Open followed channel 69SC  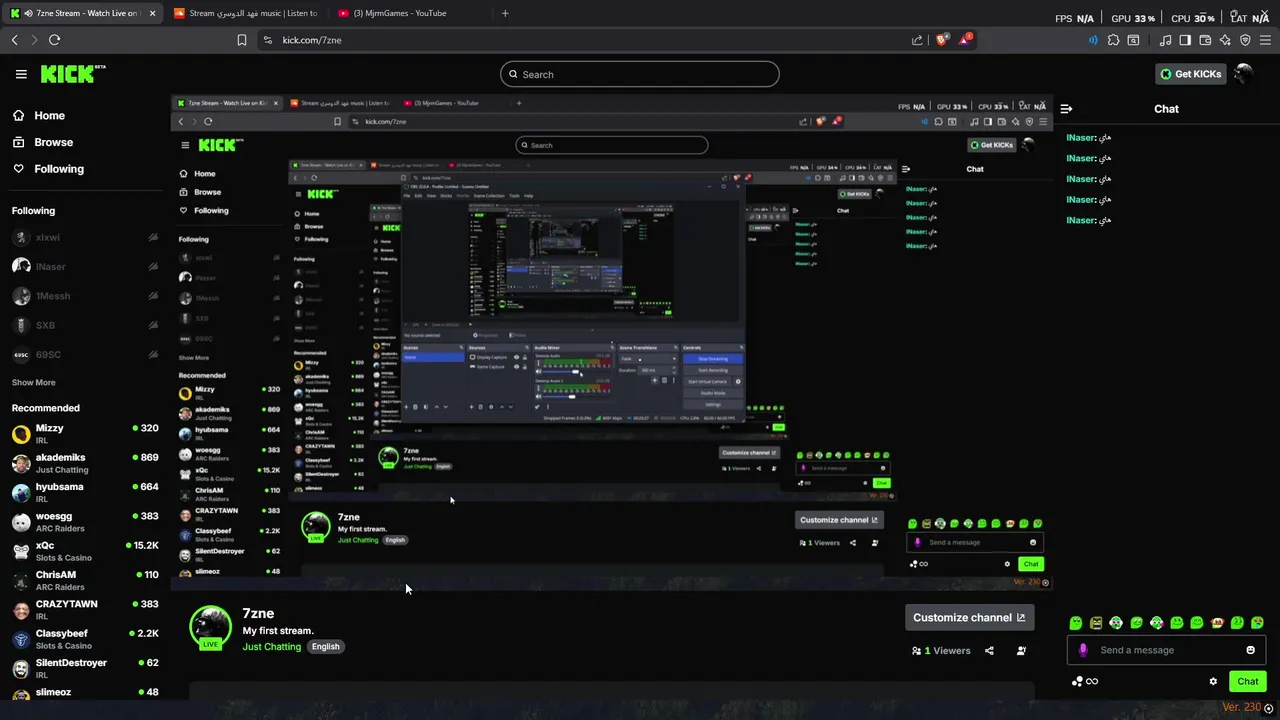(x=84, y=355)
